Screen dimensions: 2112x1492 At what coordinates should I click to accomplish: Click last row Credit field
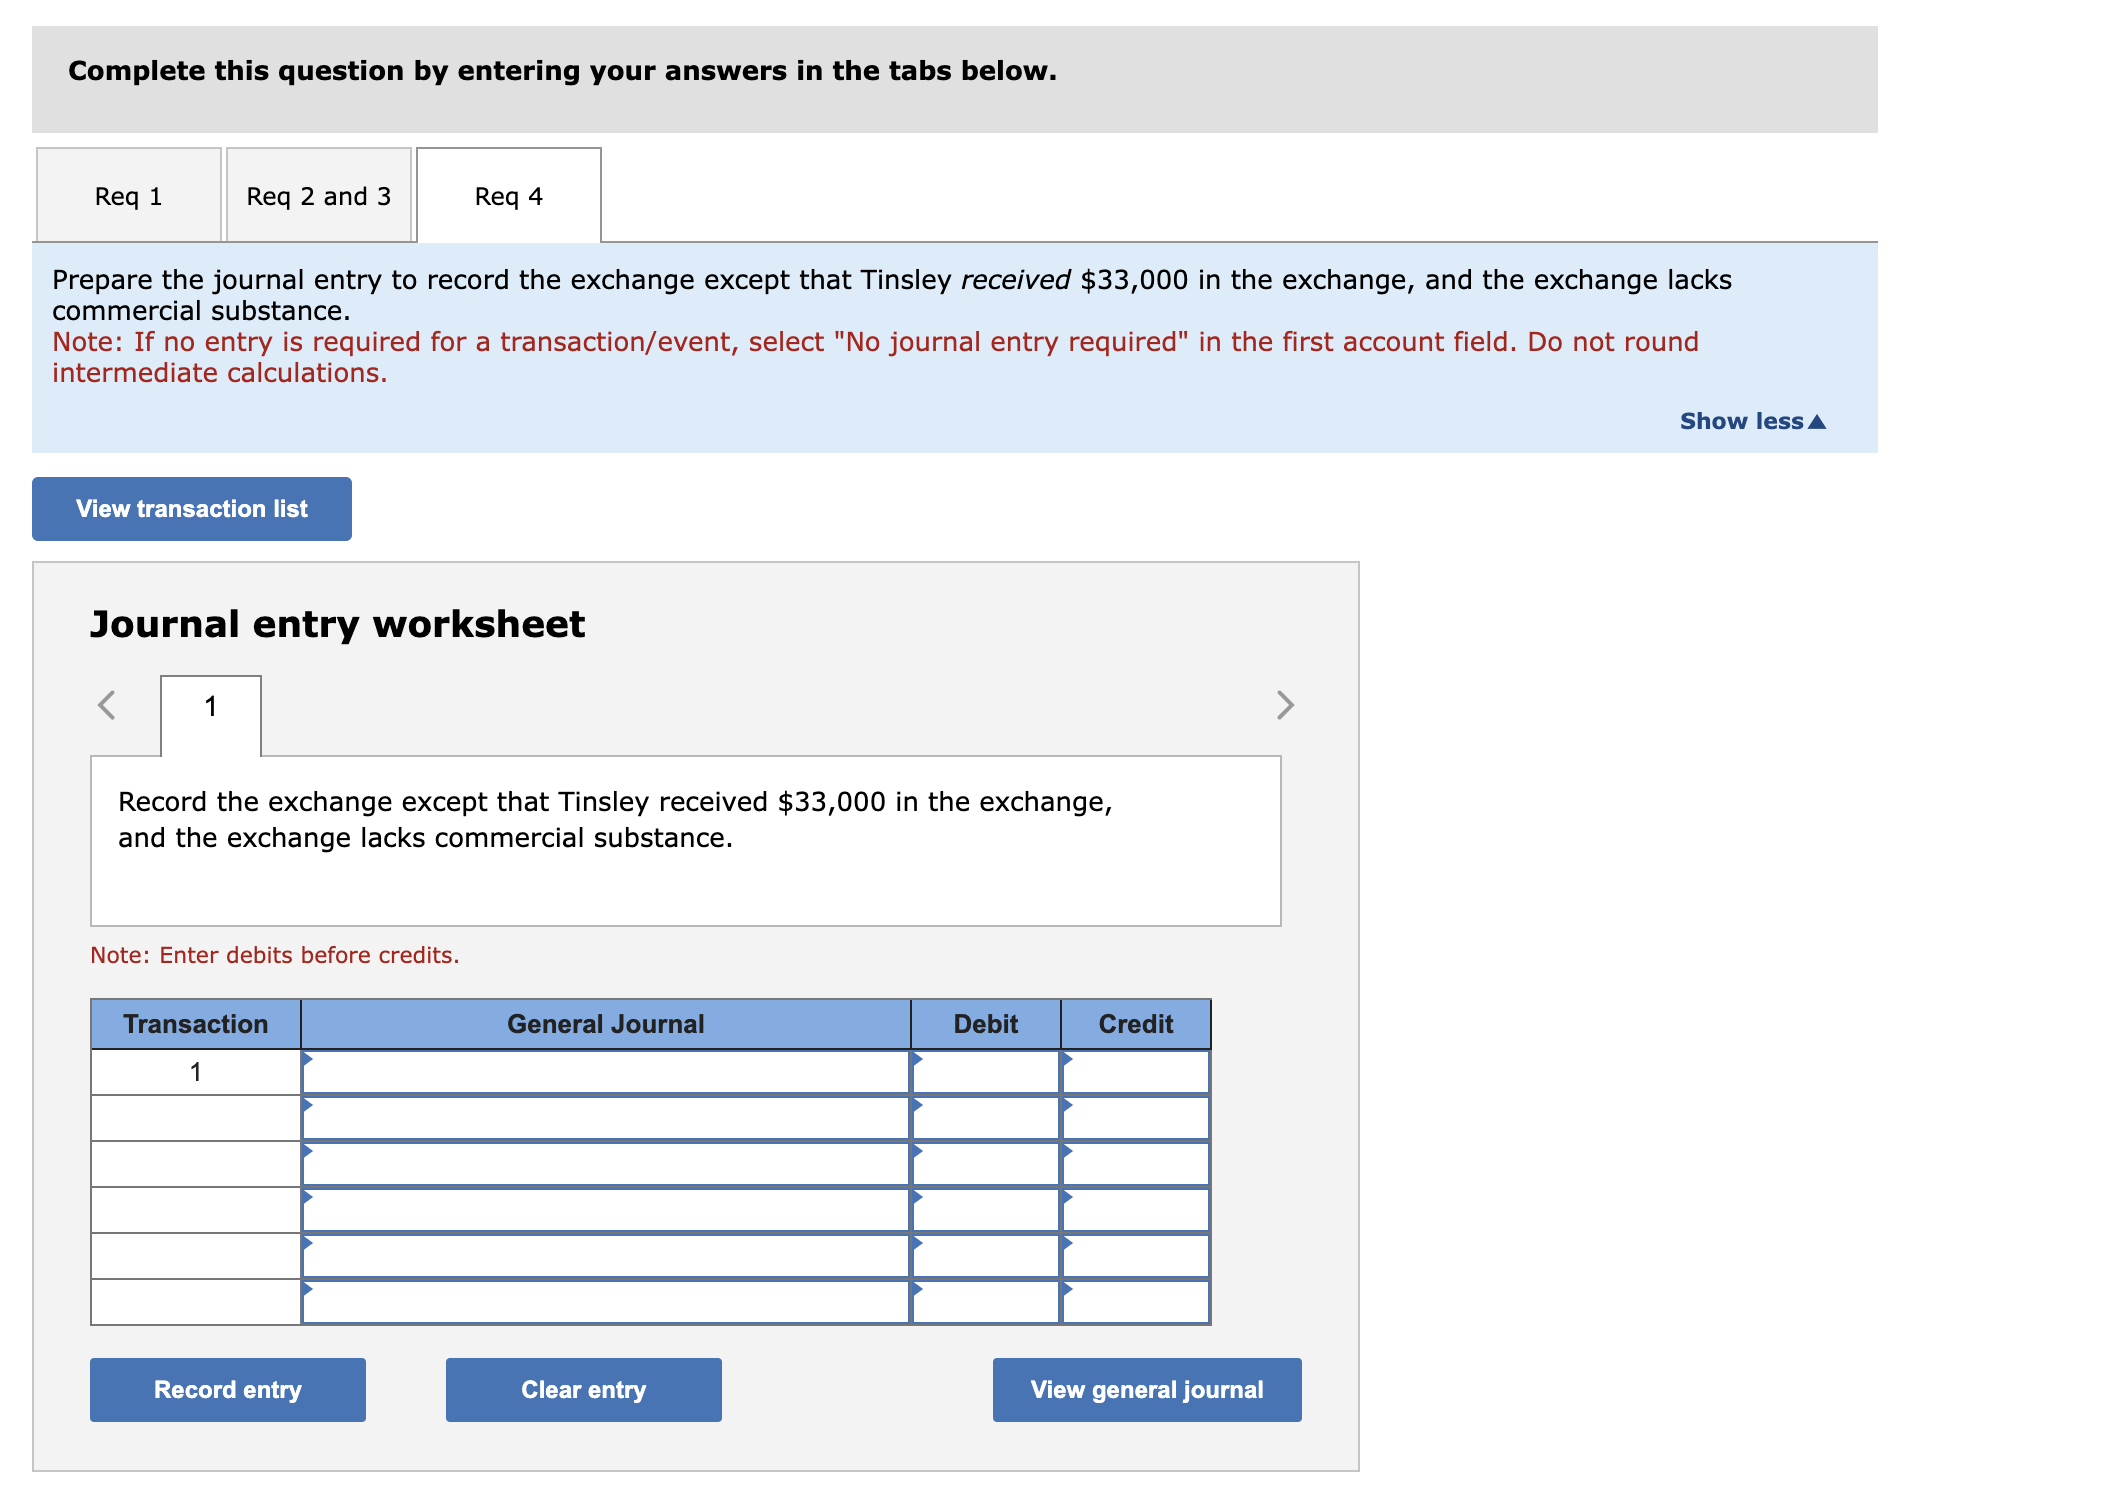coord(1135,1303)
